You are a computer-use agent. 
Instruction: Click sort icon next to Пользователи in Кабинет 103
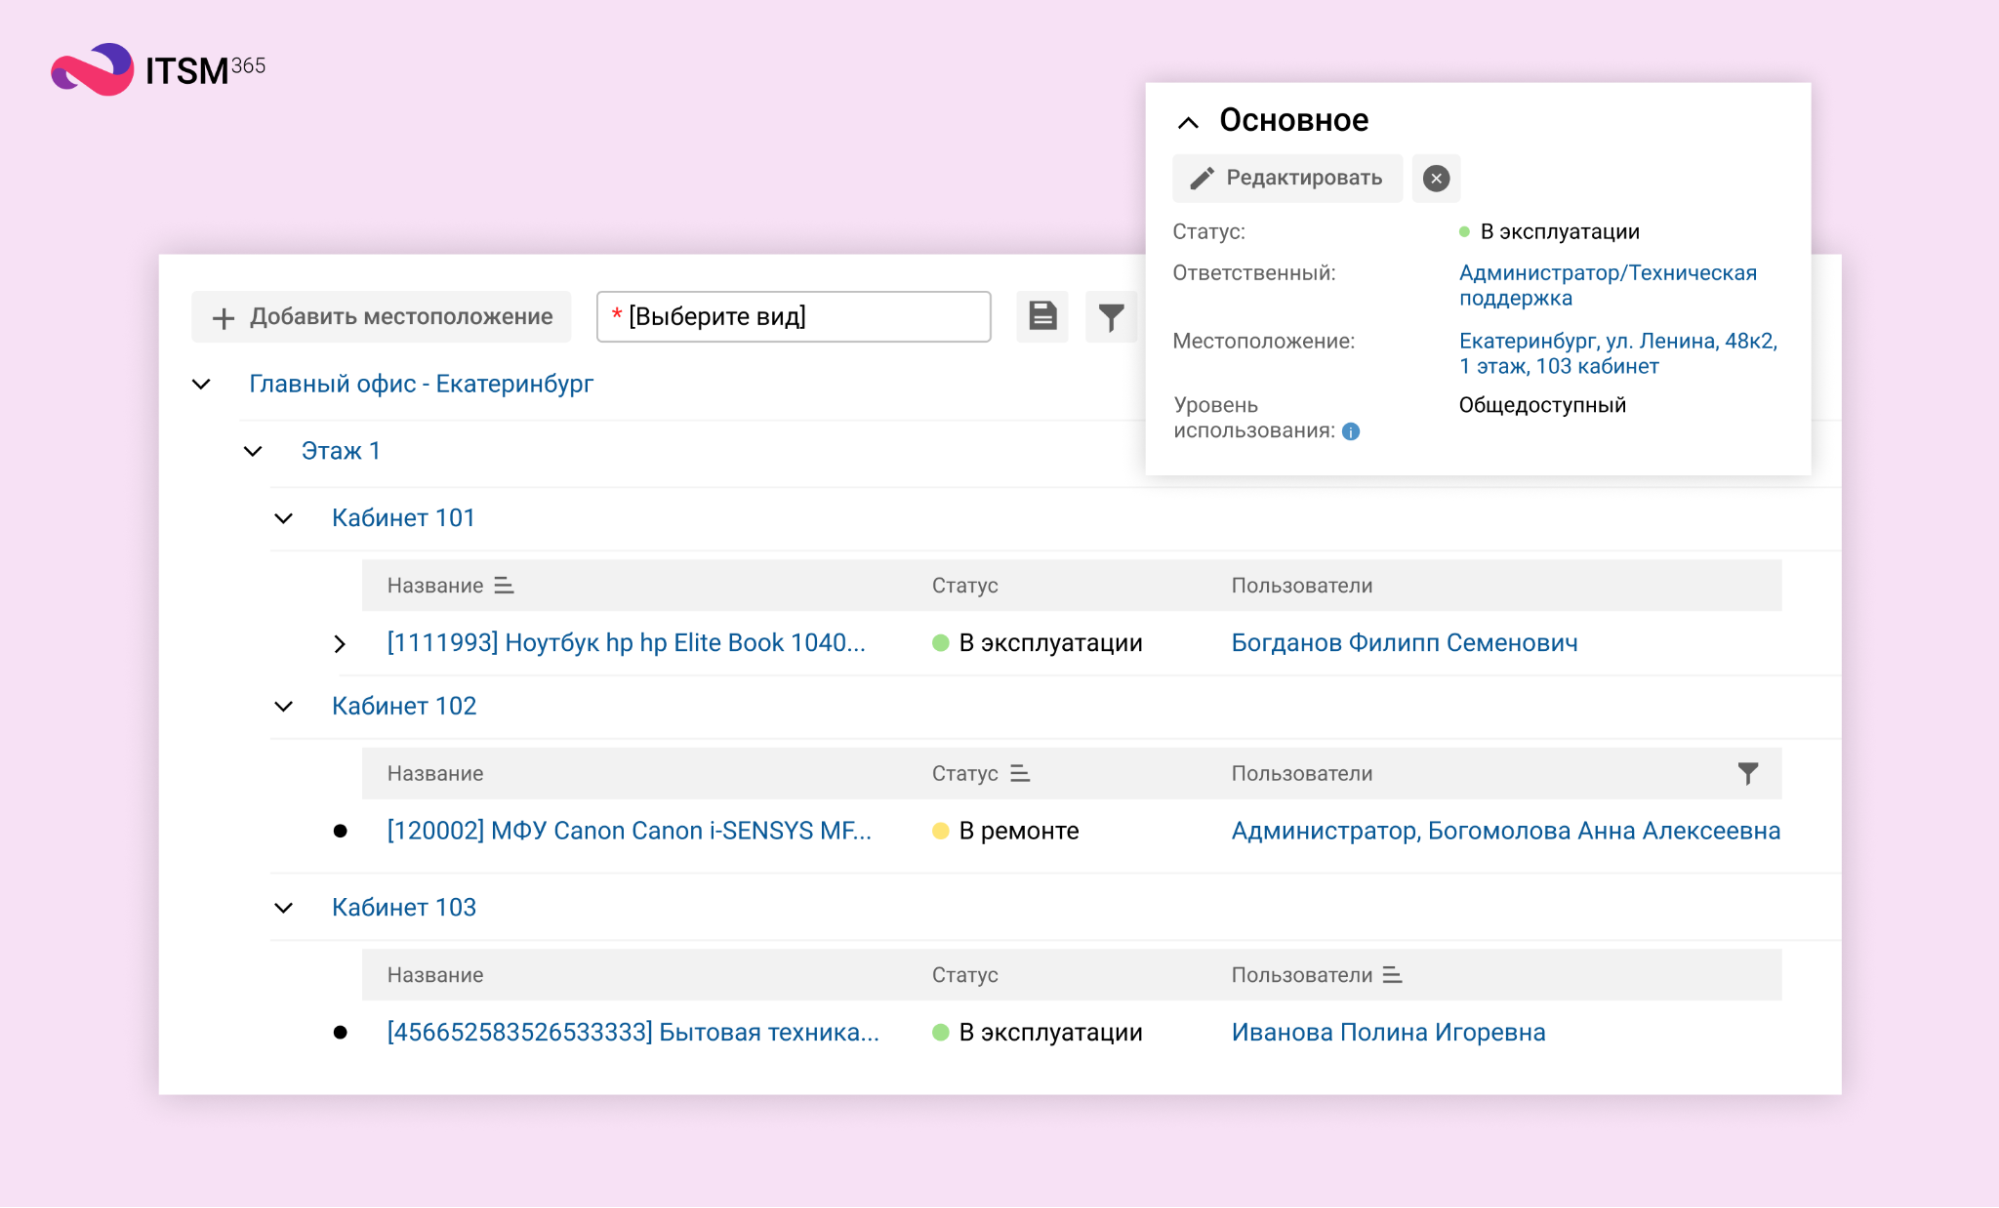(x=1391, y=974)
